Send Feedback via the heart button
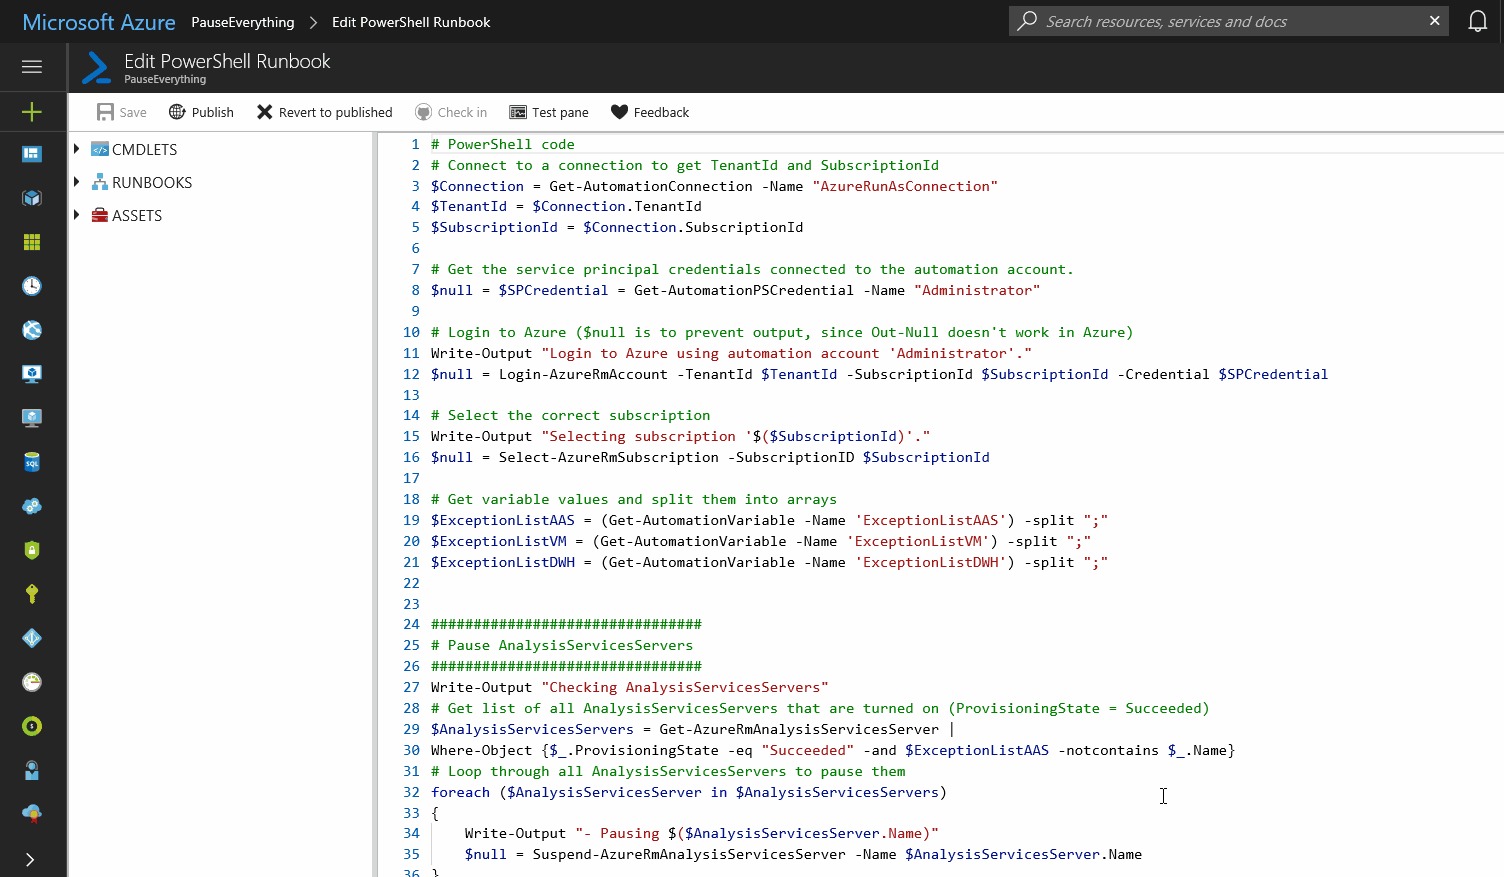 click(x=649, y=112)
